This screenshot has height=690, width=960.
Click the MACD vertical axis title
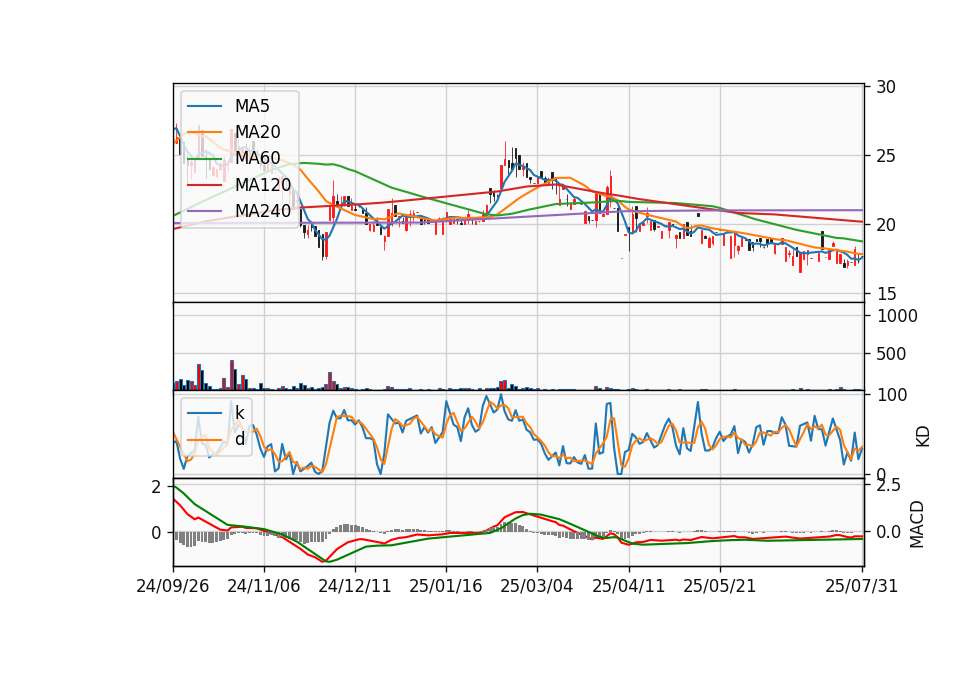(x=917, y=524)
